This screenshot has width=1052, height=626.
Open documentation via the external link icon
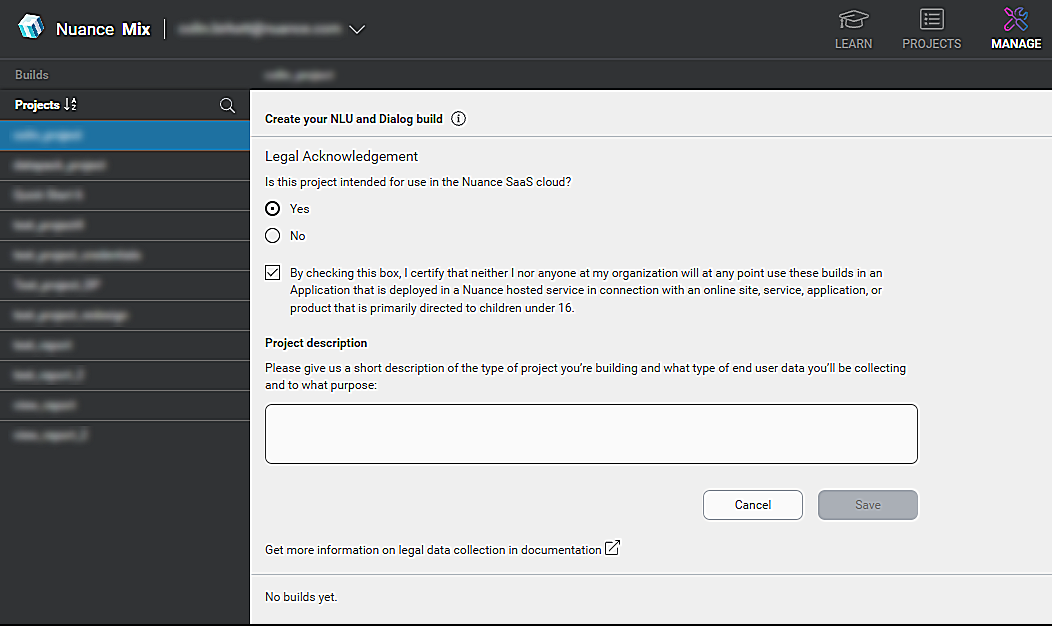[613, 547]
